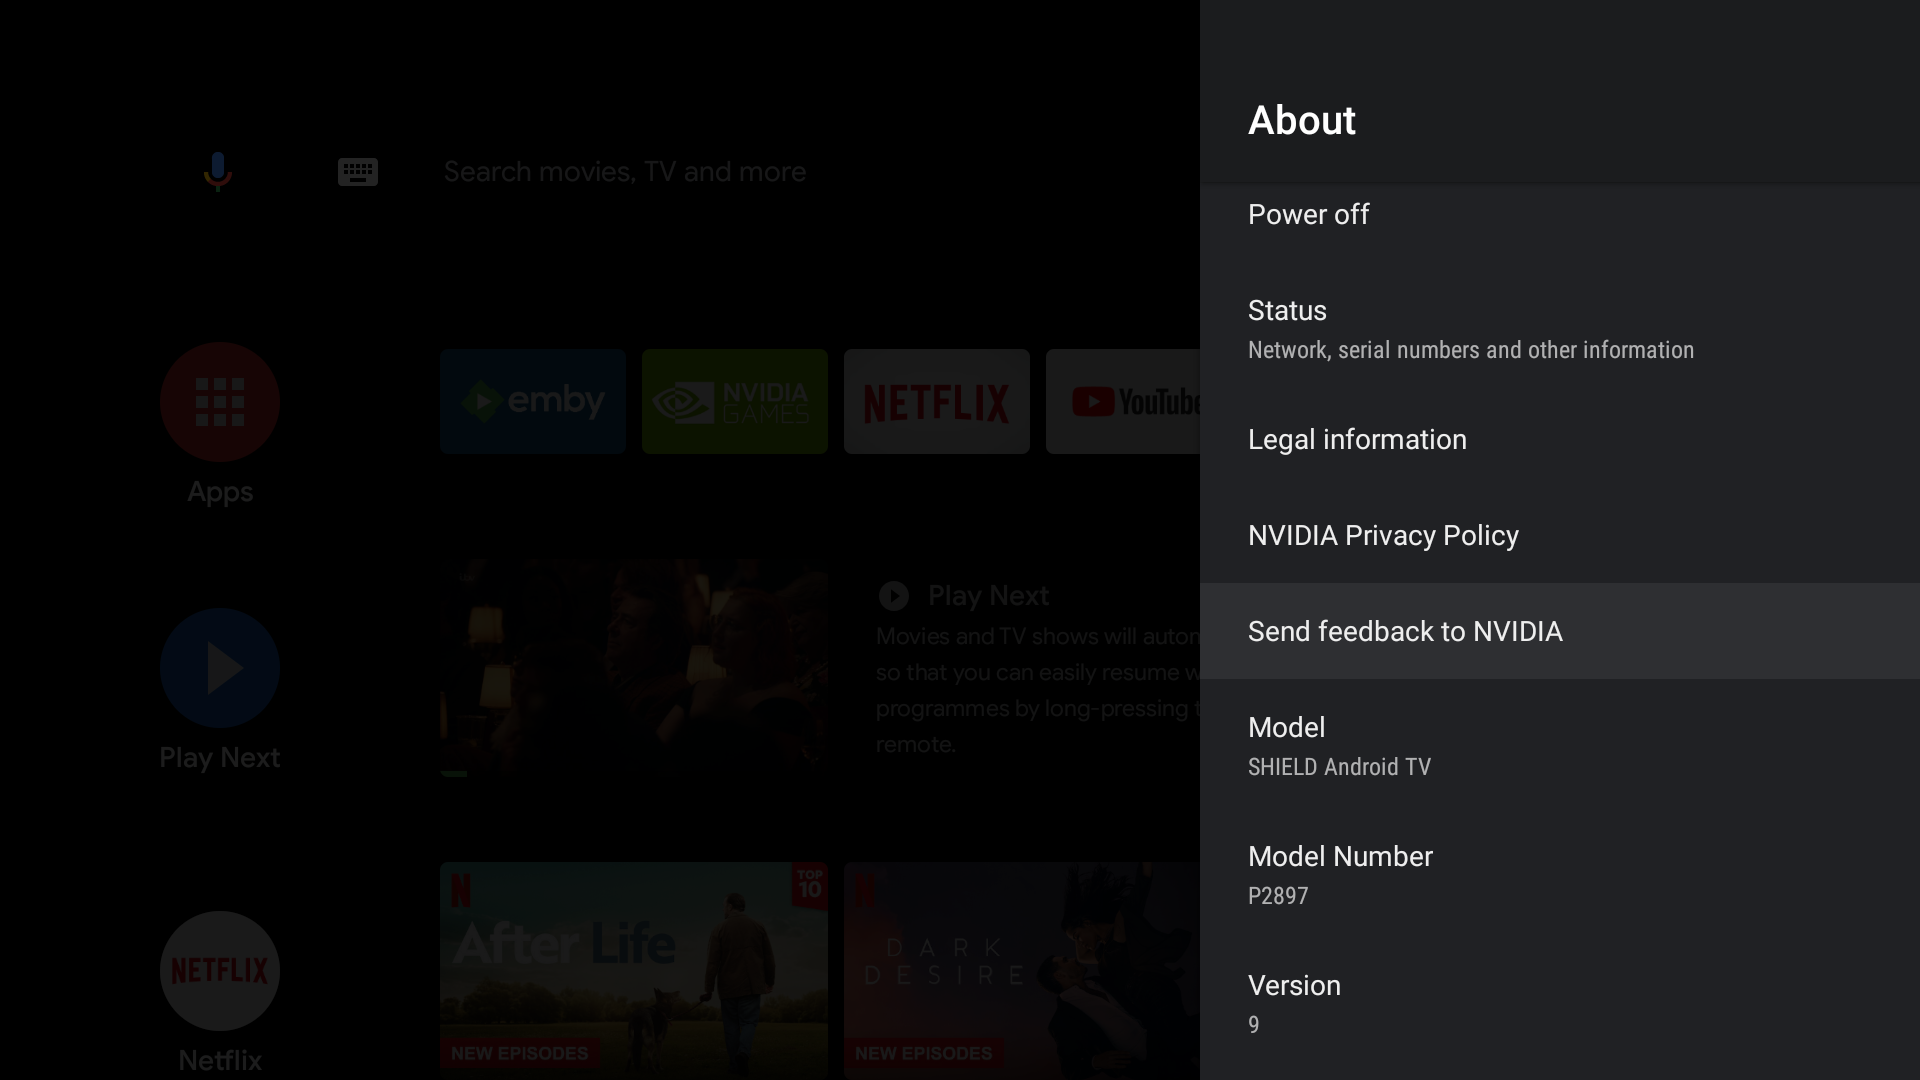Select Model Number P2897 entry
Viewport: 1920px width, 1080px height.
click(x=1340, y=875)
